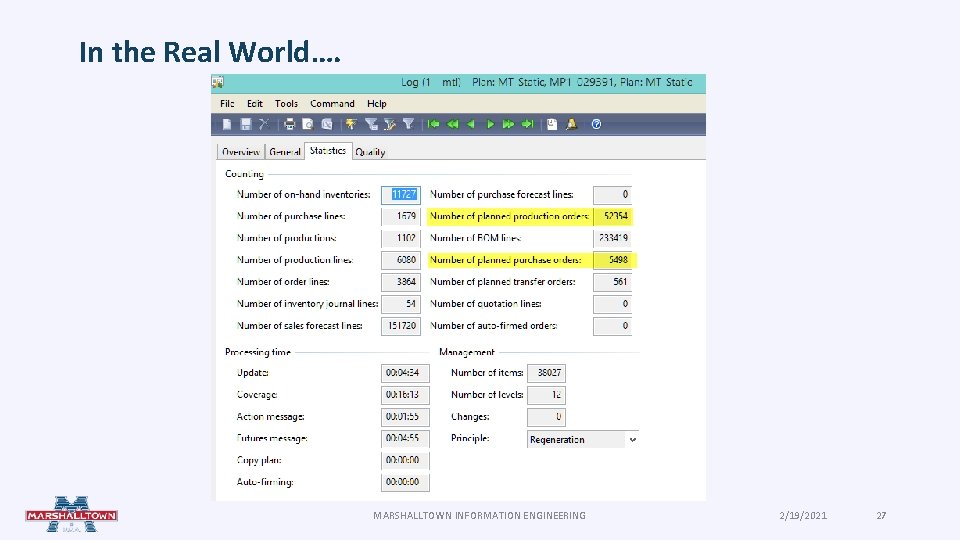The image size is (960, 540).
Task: Click Futures message time field
Action: coord(405,438)
